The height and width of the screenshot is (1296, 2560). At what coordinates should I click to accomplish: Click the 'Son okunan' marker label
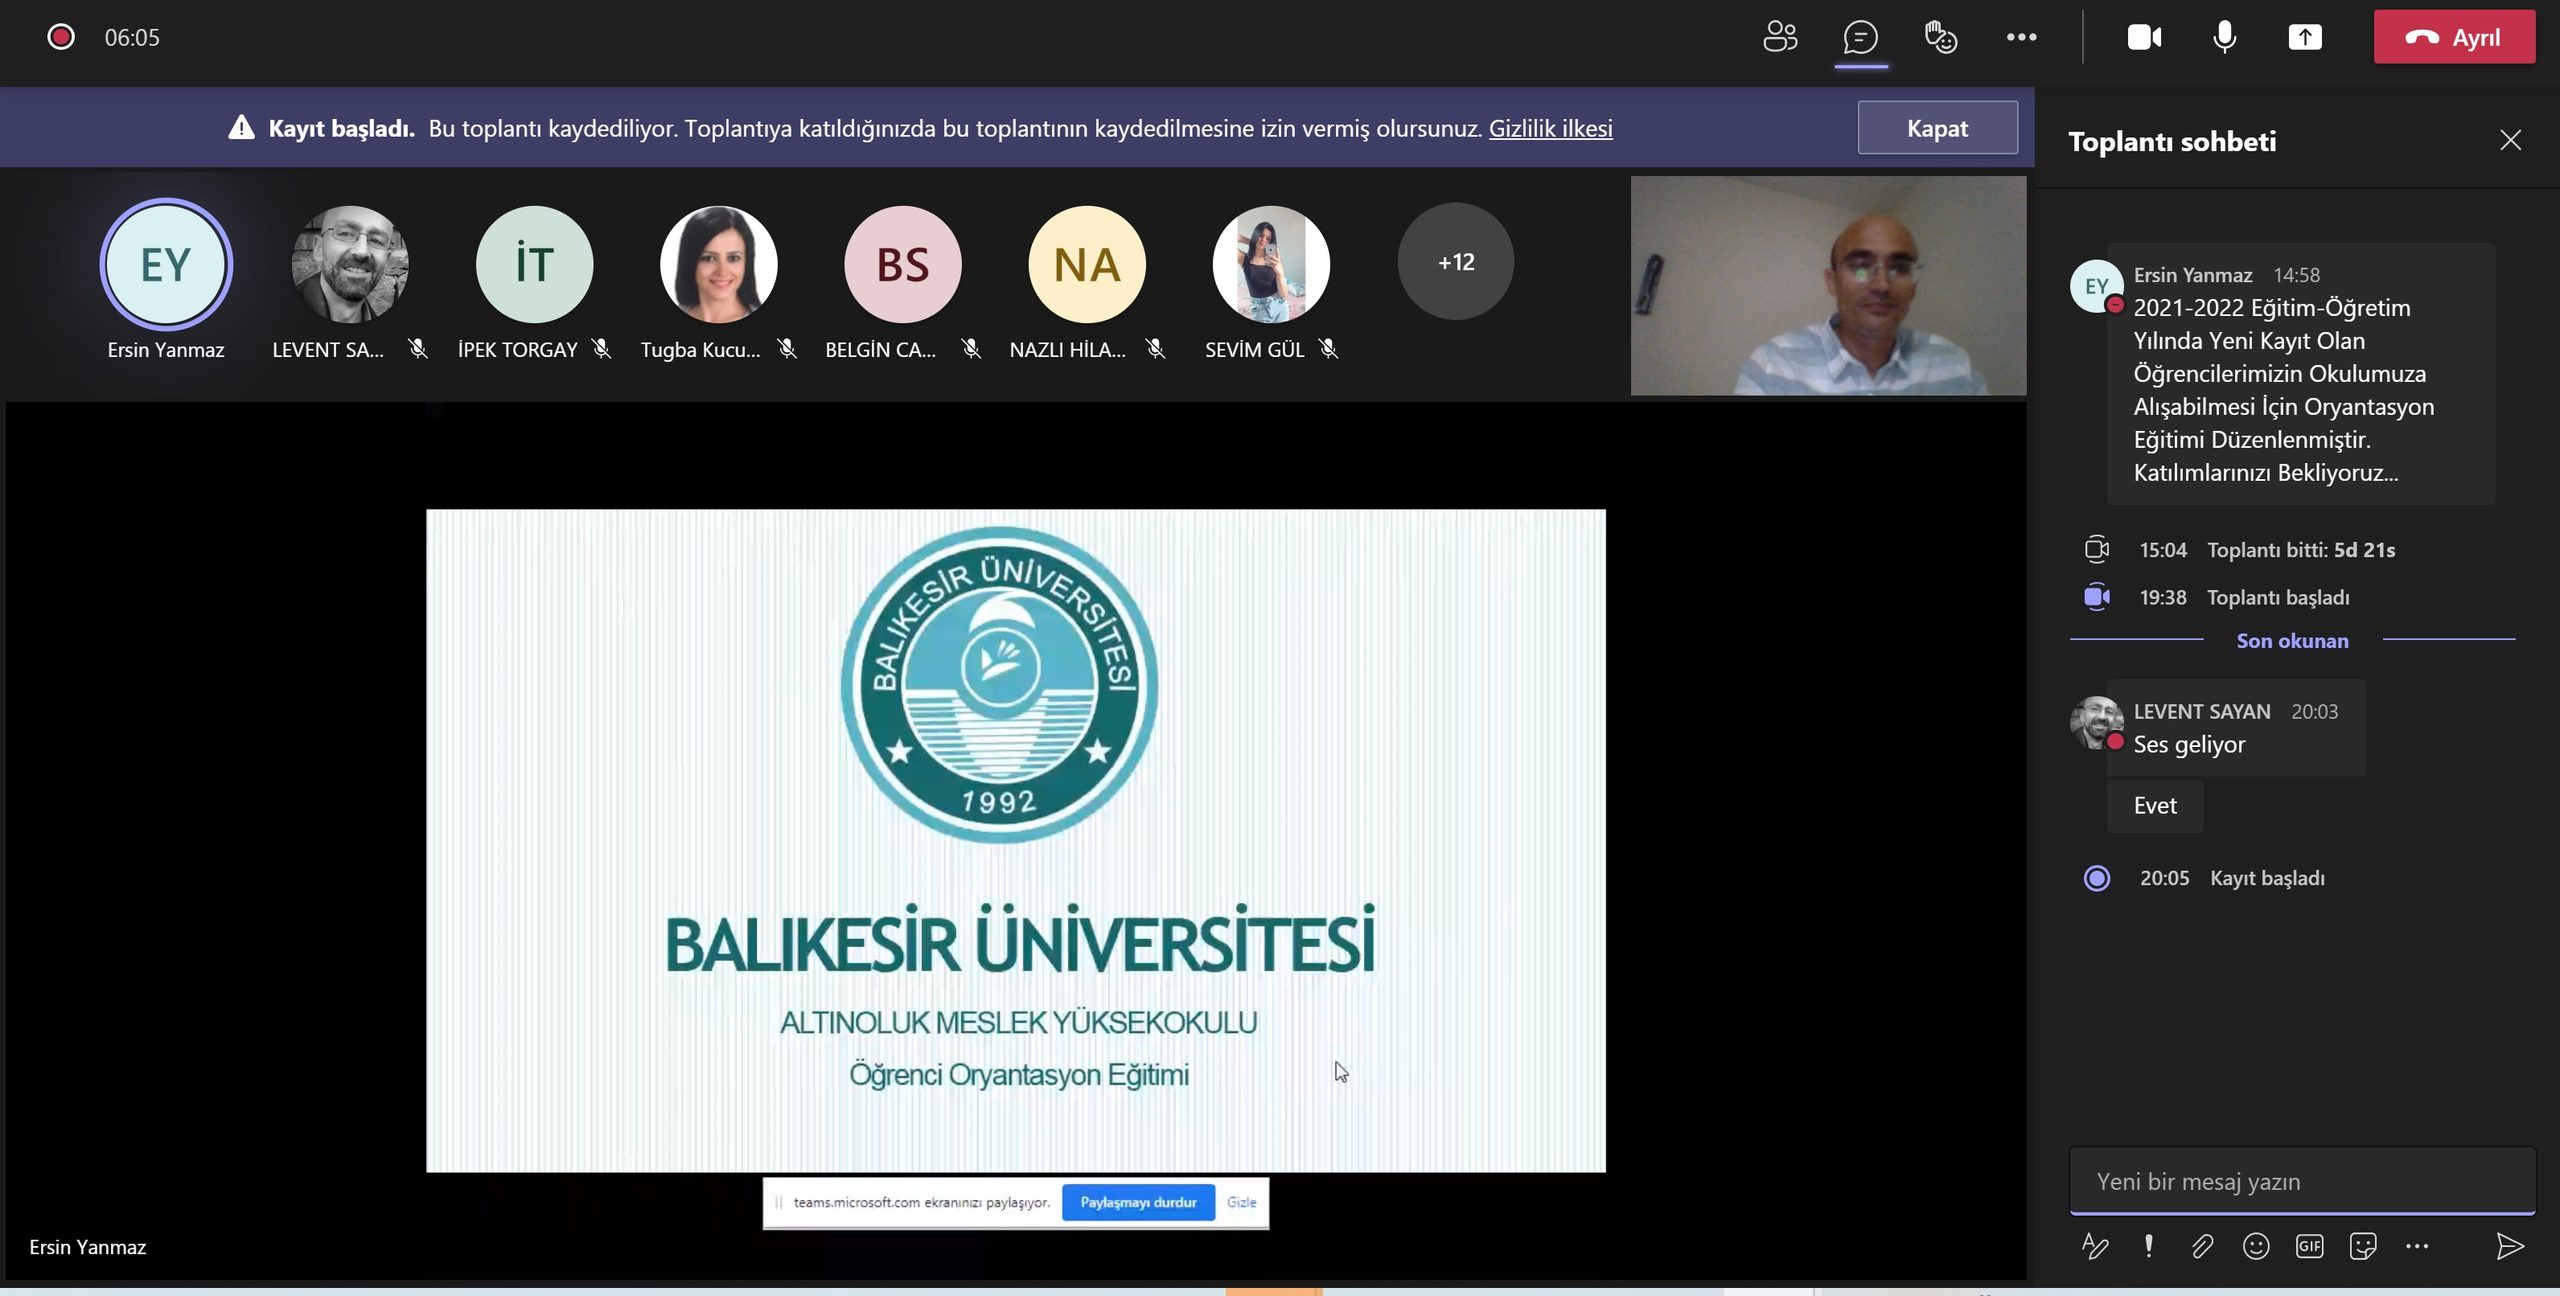click(2292, 641)
